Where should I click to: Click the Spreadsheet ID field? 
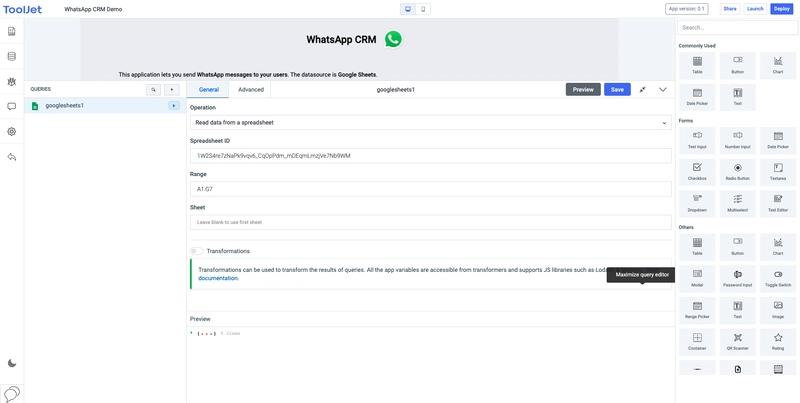coord(431,156)
